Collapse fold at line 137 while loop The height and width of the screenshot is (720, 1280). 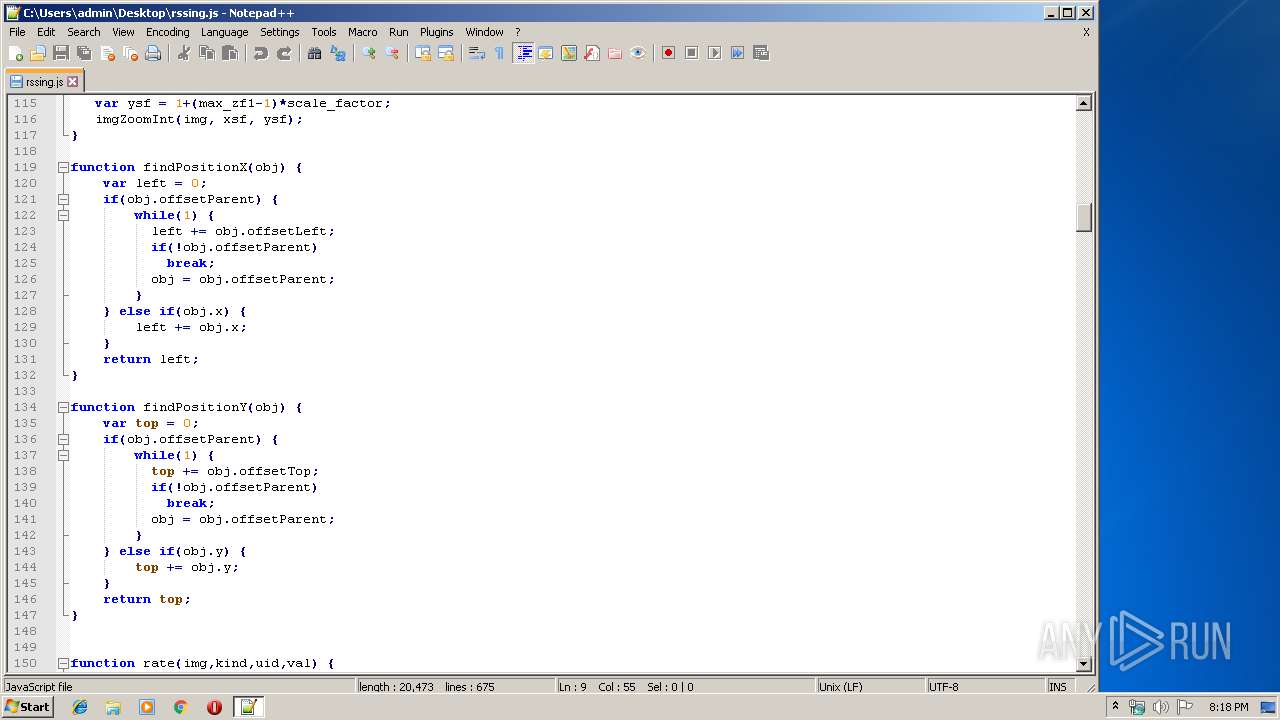(x=63, y=455)
